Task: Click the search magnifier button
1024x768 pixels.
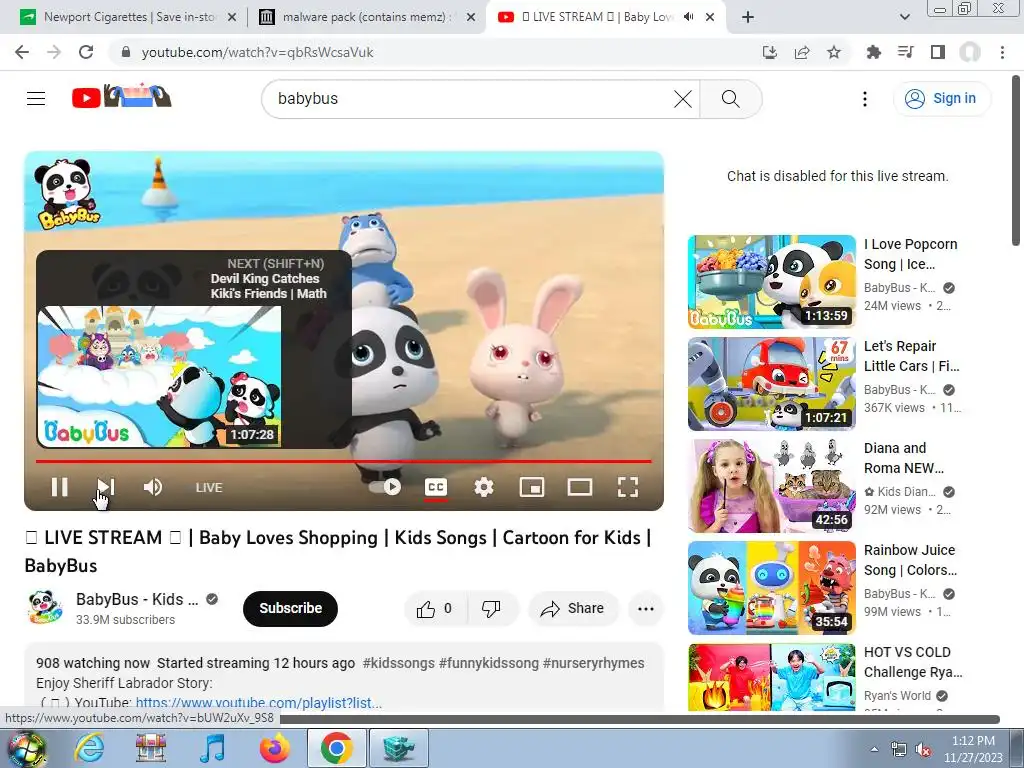Action: pos(731,99)
